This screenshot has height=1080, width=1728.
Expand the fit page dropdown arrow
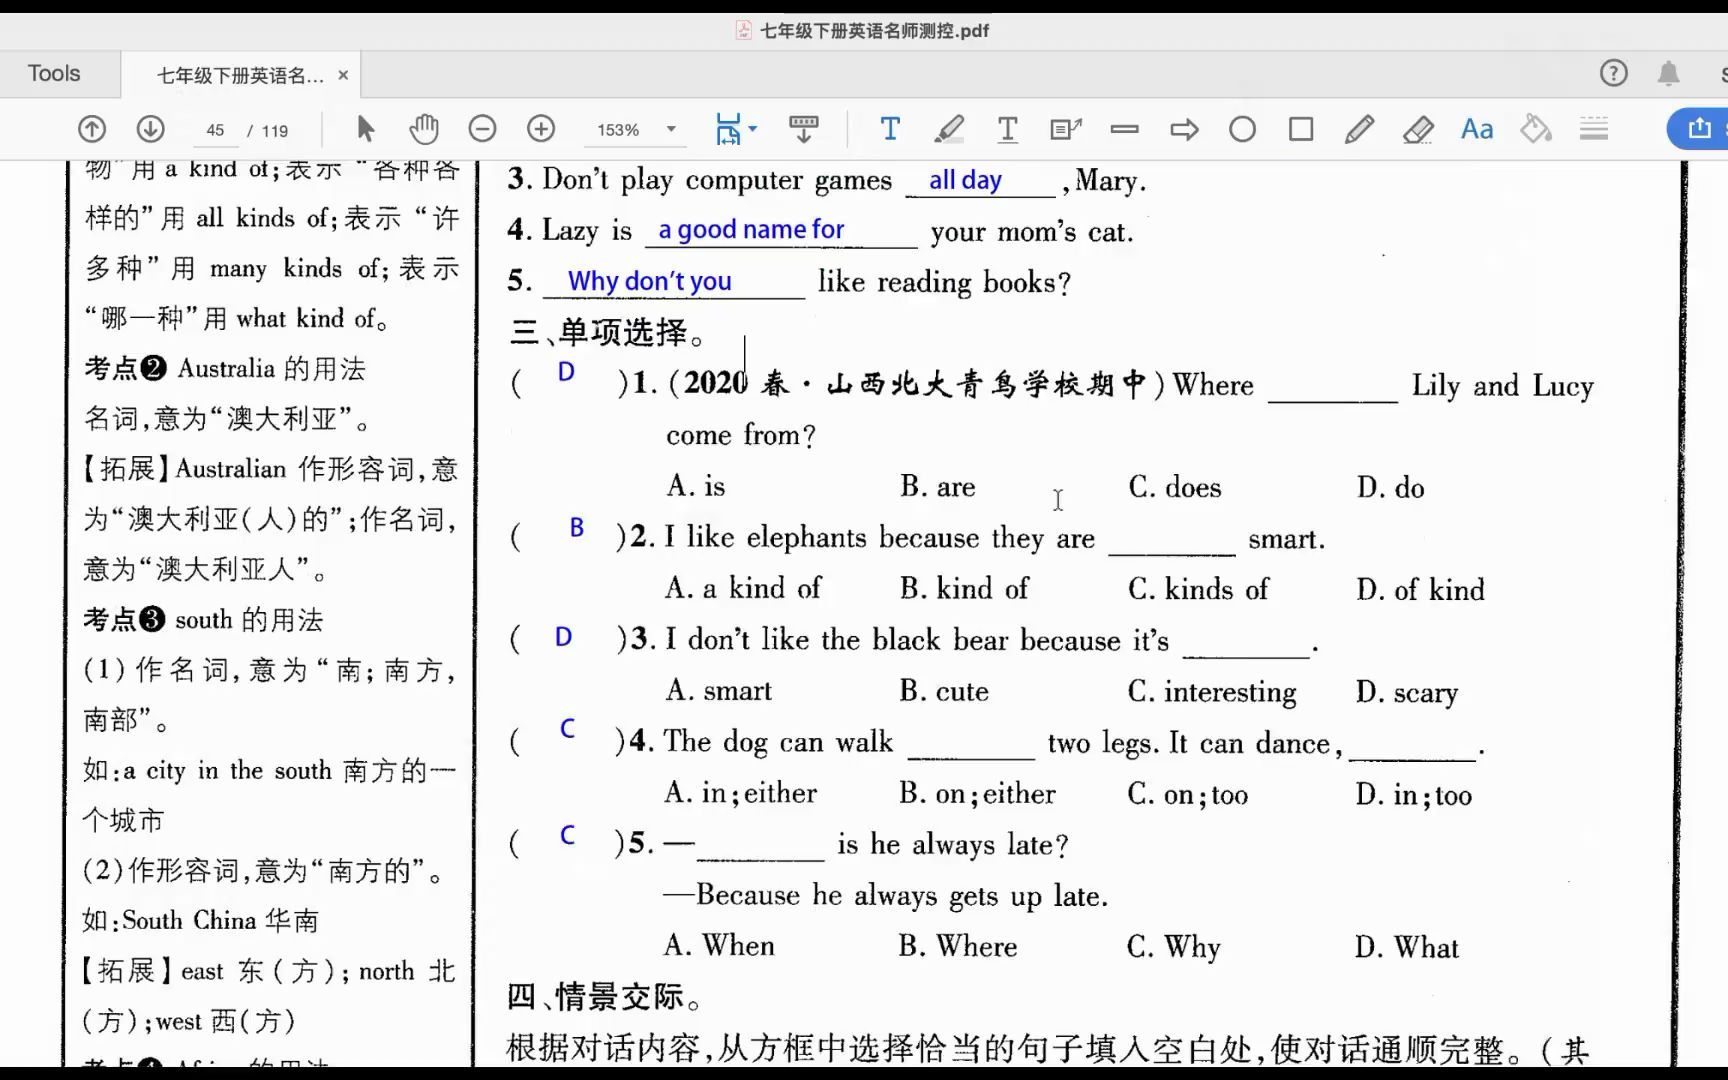(753, 129)
